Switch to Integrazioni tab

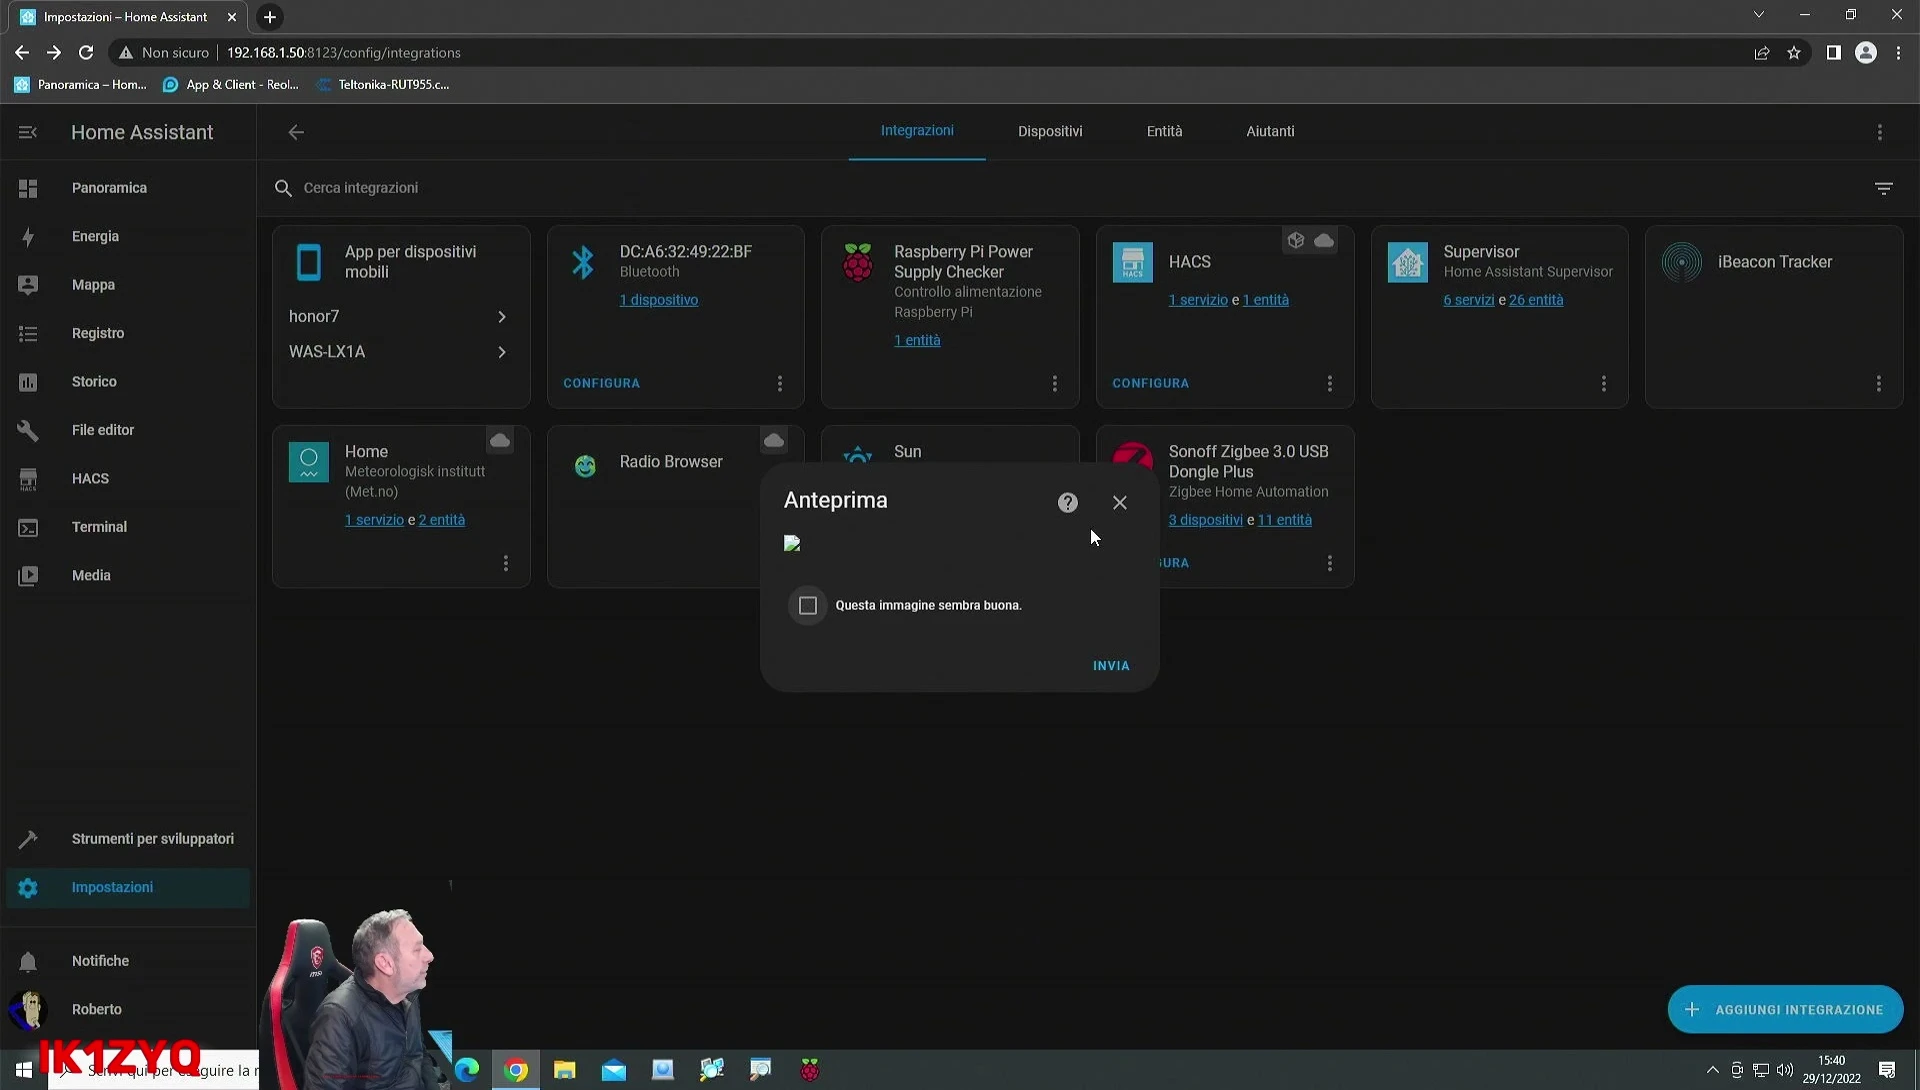pyautogui.click(x=917, y=131)
